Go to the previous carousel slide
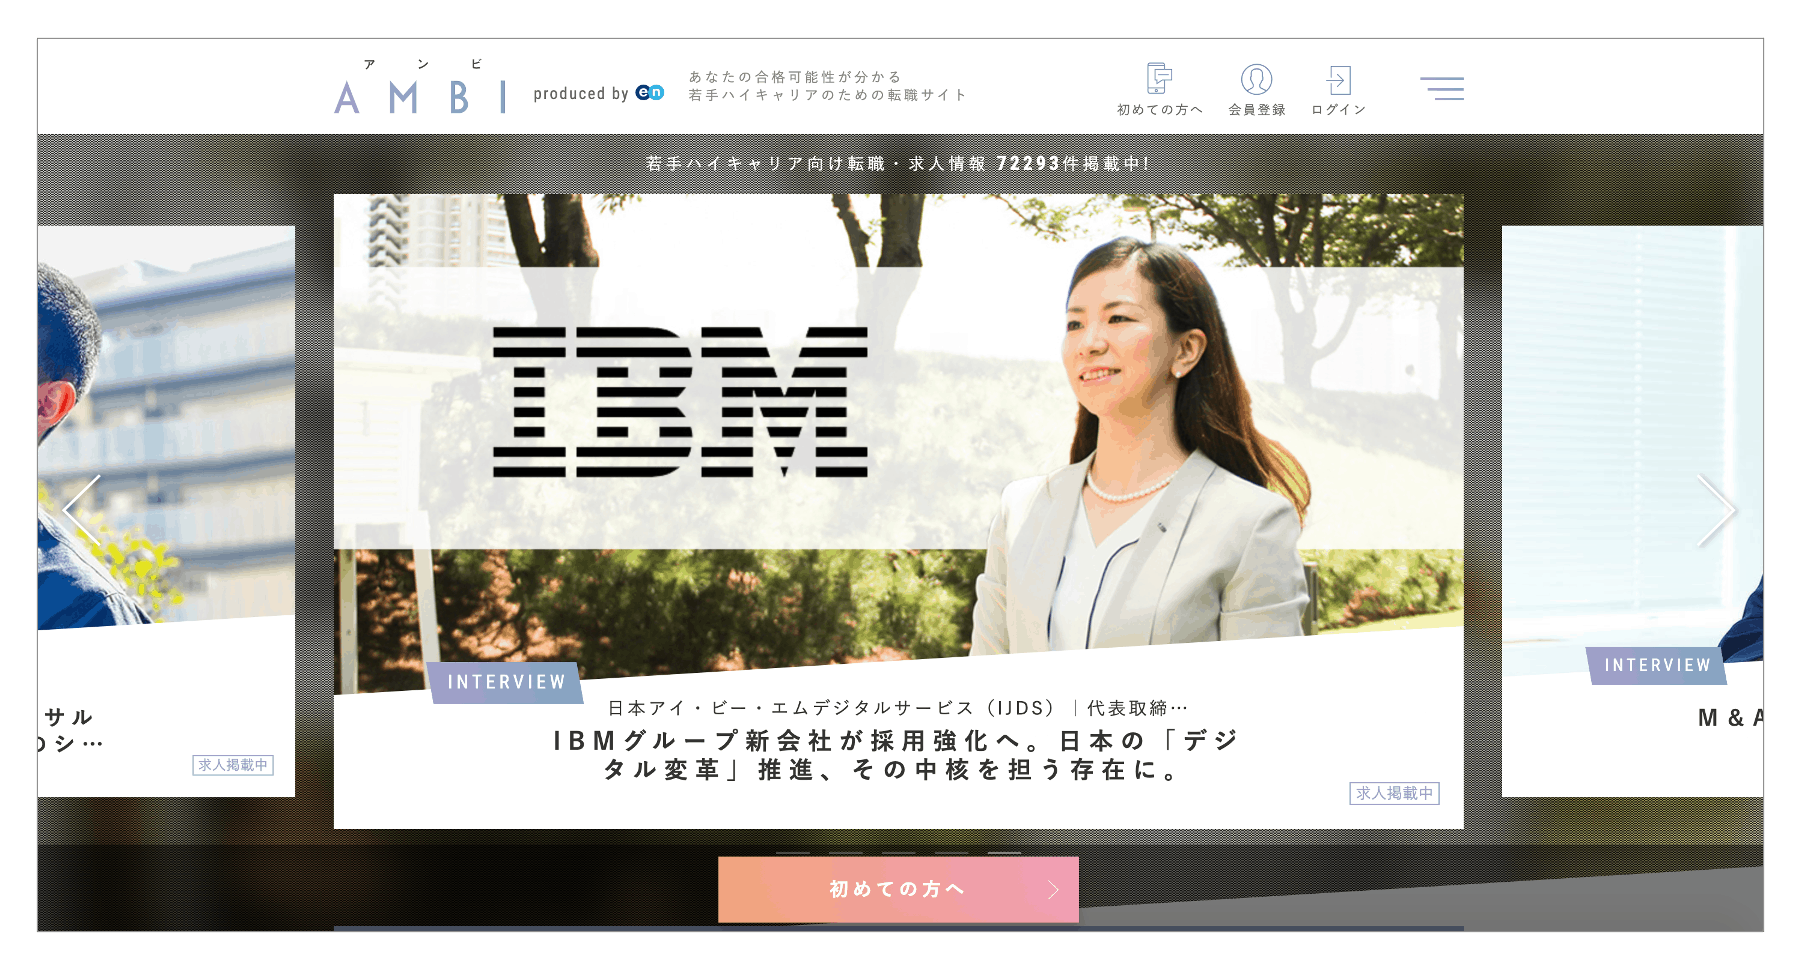This screenshot has width=1802, height=968. coord(82,510)
